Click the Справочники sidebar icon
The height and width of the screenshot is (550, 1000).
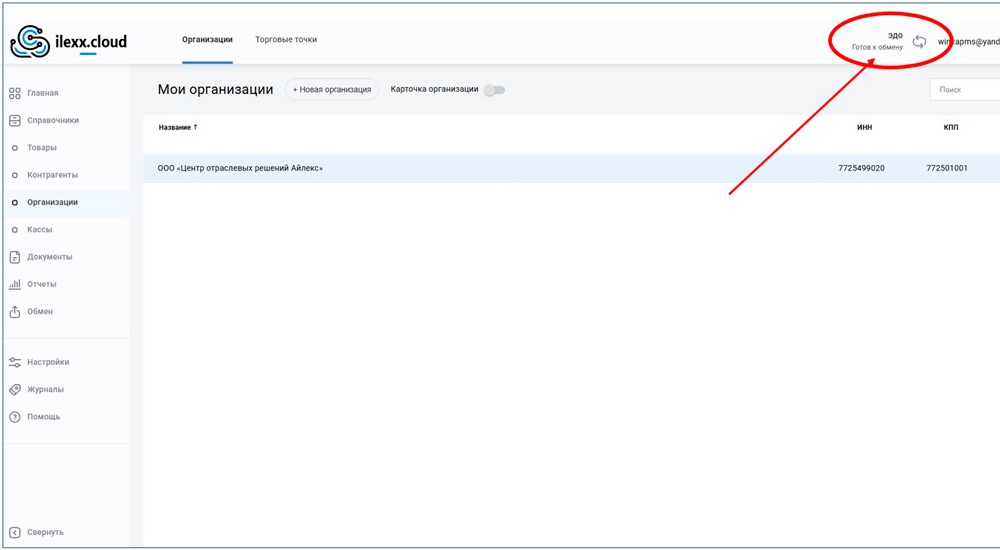(15, 120)
